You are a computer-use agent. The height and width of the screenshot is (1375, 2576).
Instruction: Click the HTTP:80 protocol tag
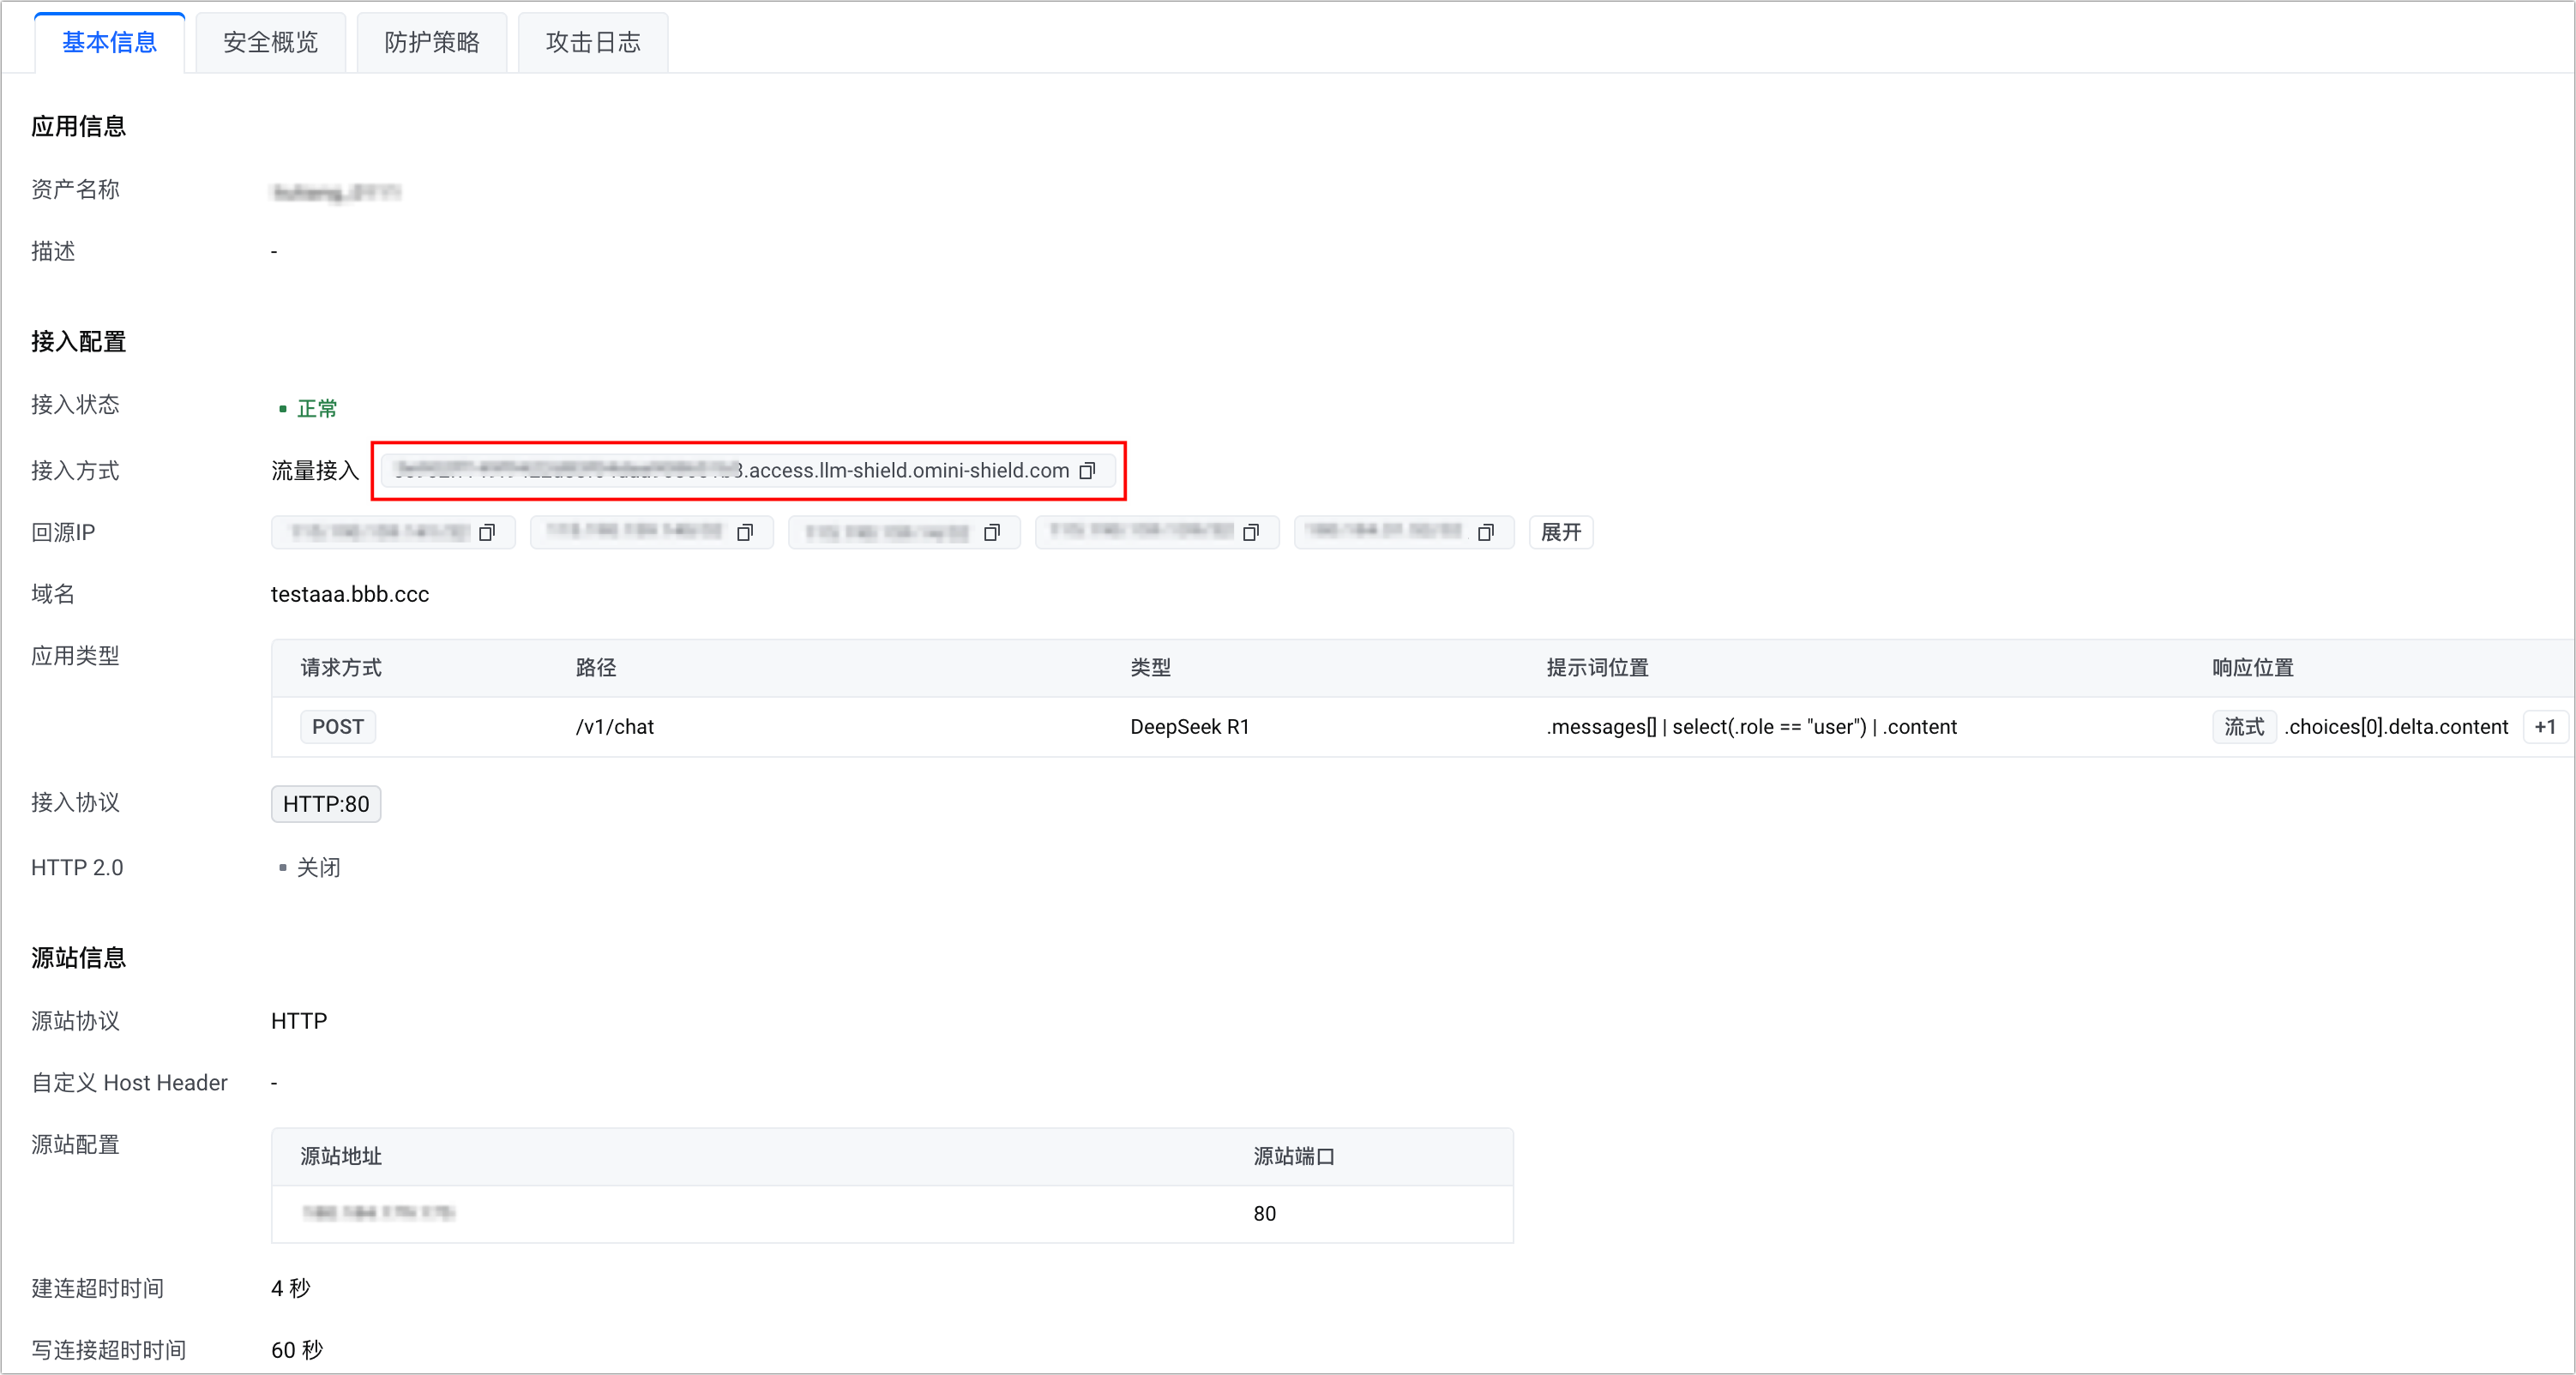[x=326, y=804]
